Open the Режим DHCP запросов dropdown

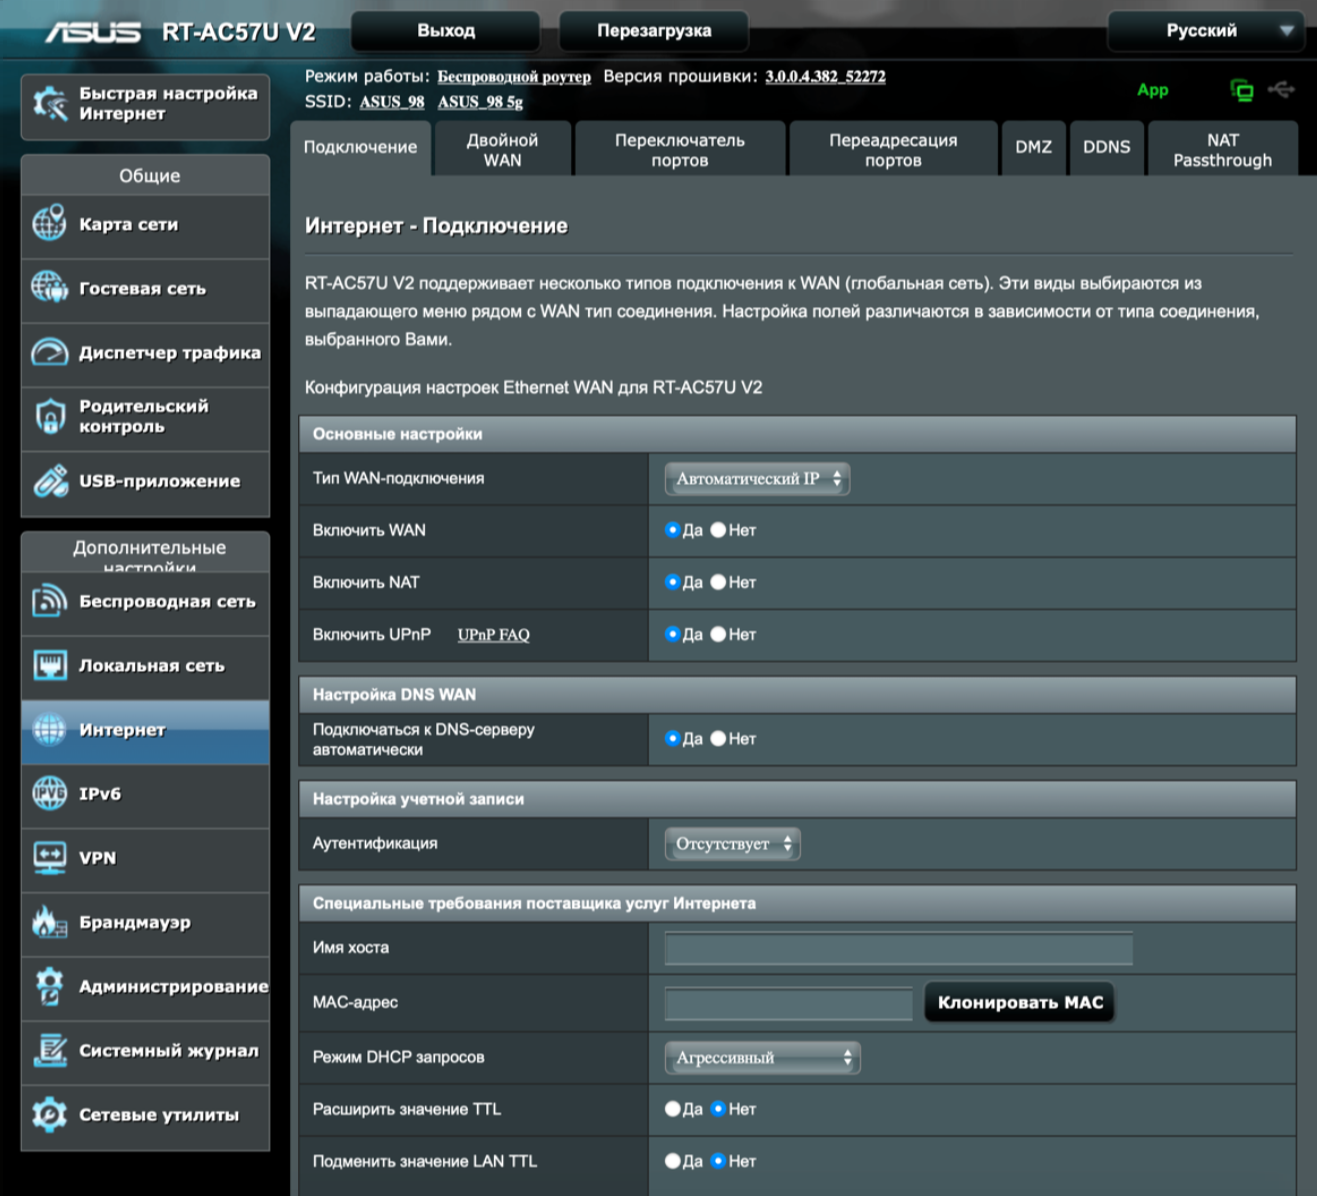coord(763,1058)
